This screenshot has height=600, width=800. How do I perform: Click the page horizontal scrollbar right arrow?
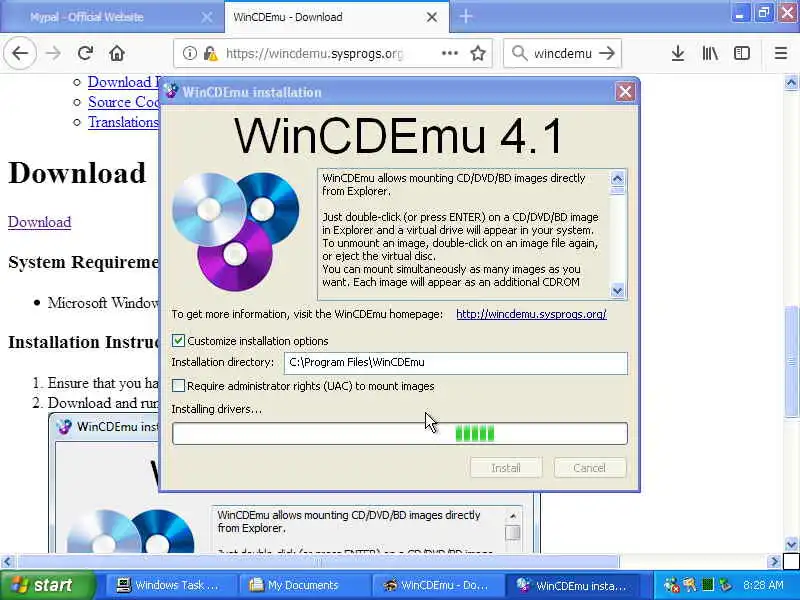pyautogui.click(x=773, y=562)
